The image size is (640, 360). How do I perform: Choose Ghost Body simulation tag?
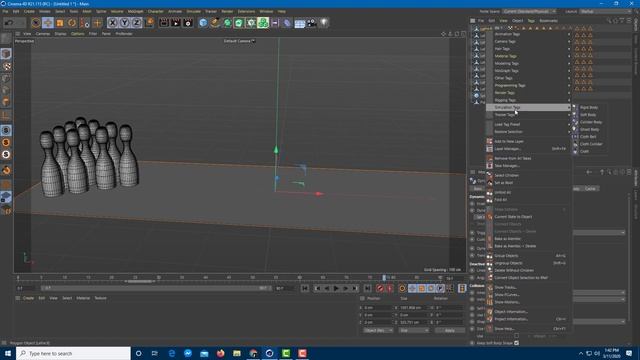coord(589,129)
